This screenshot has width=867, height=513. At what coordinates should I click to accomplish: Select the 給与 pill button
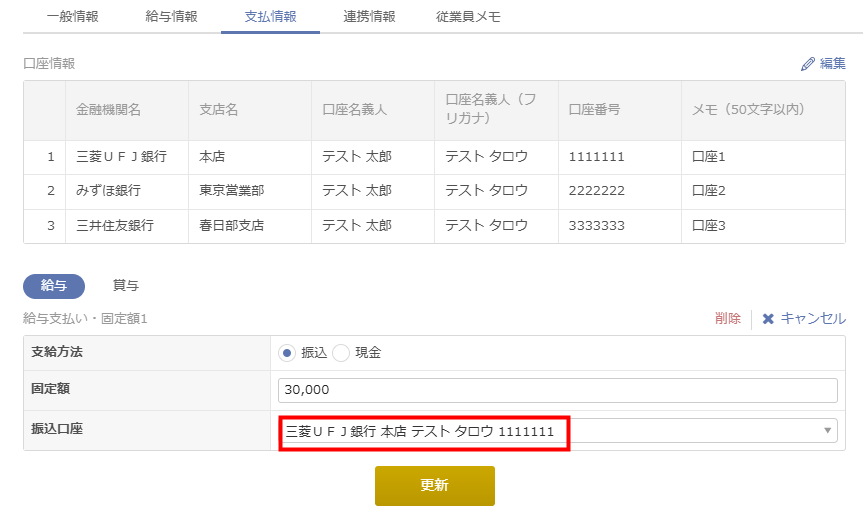pyautogui.click(x=54, y=286)
